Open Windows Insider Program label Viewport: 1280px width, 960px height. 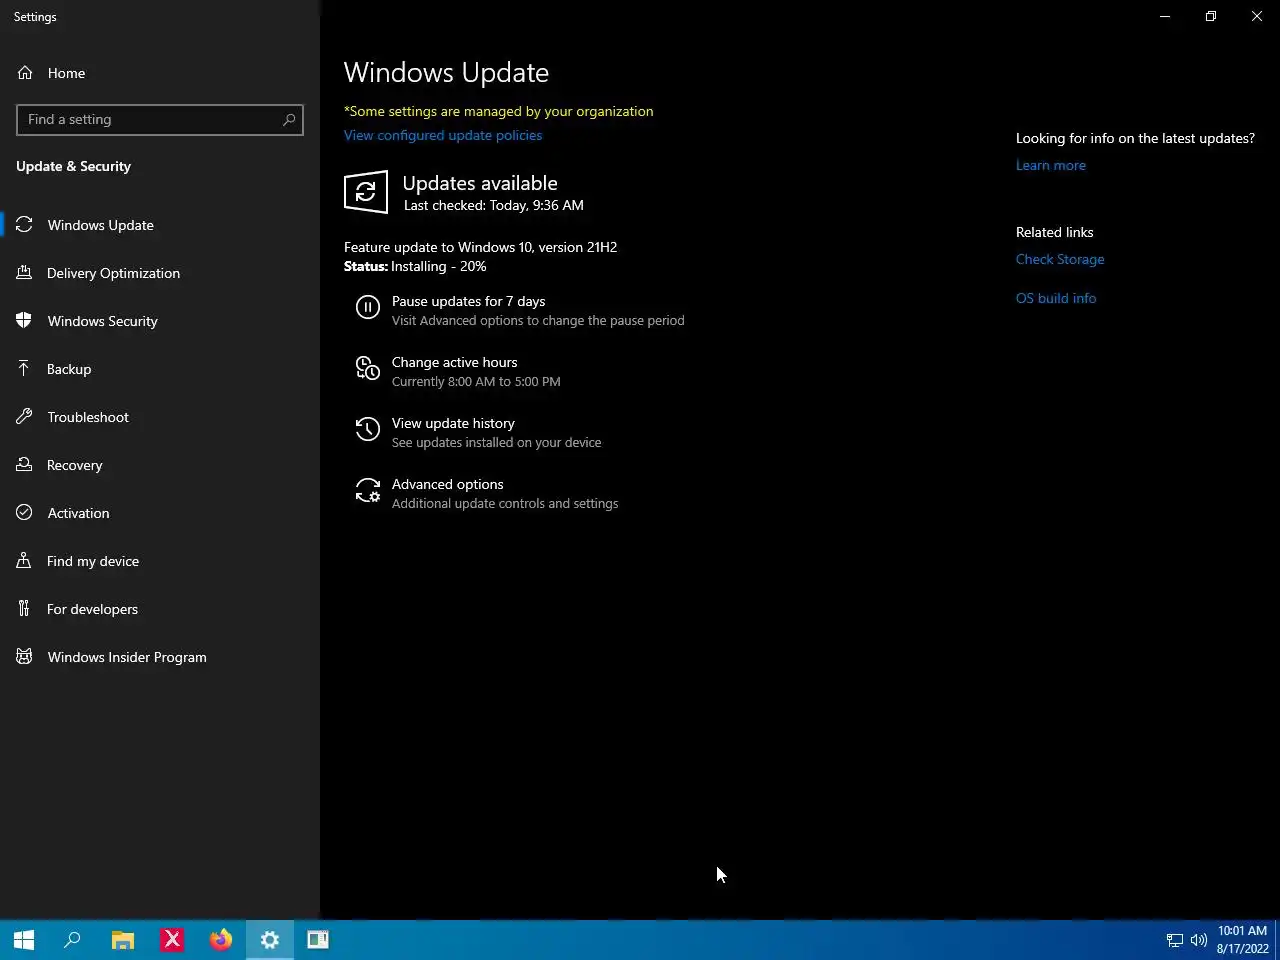pyautogui.click(x=127, y=657)
